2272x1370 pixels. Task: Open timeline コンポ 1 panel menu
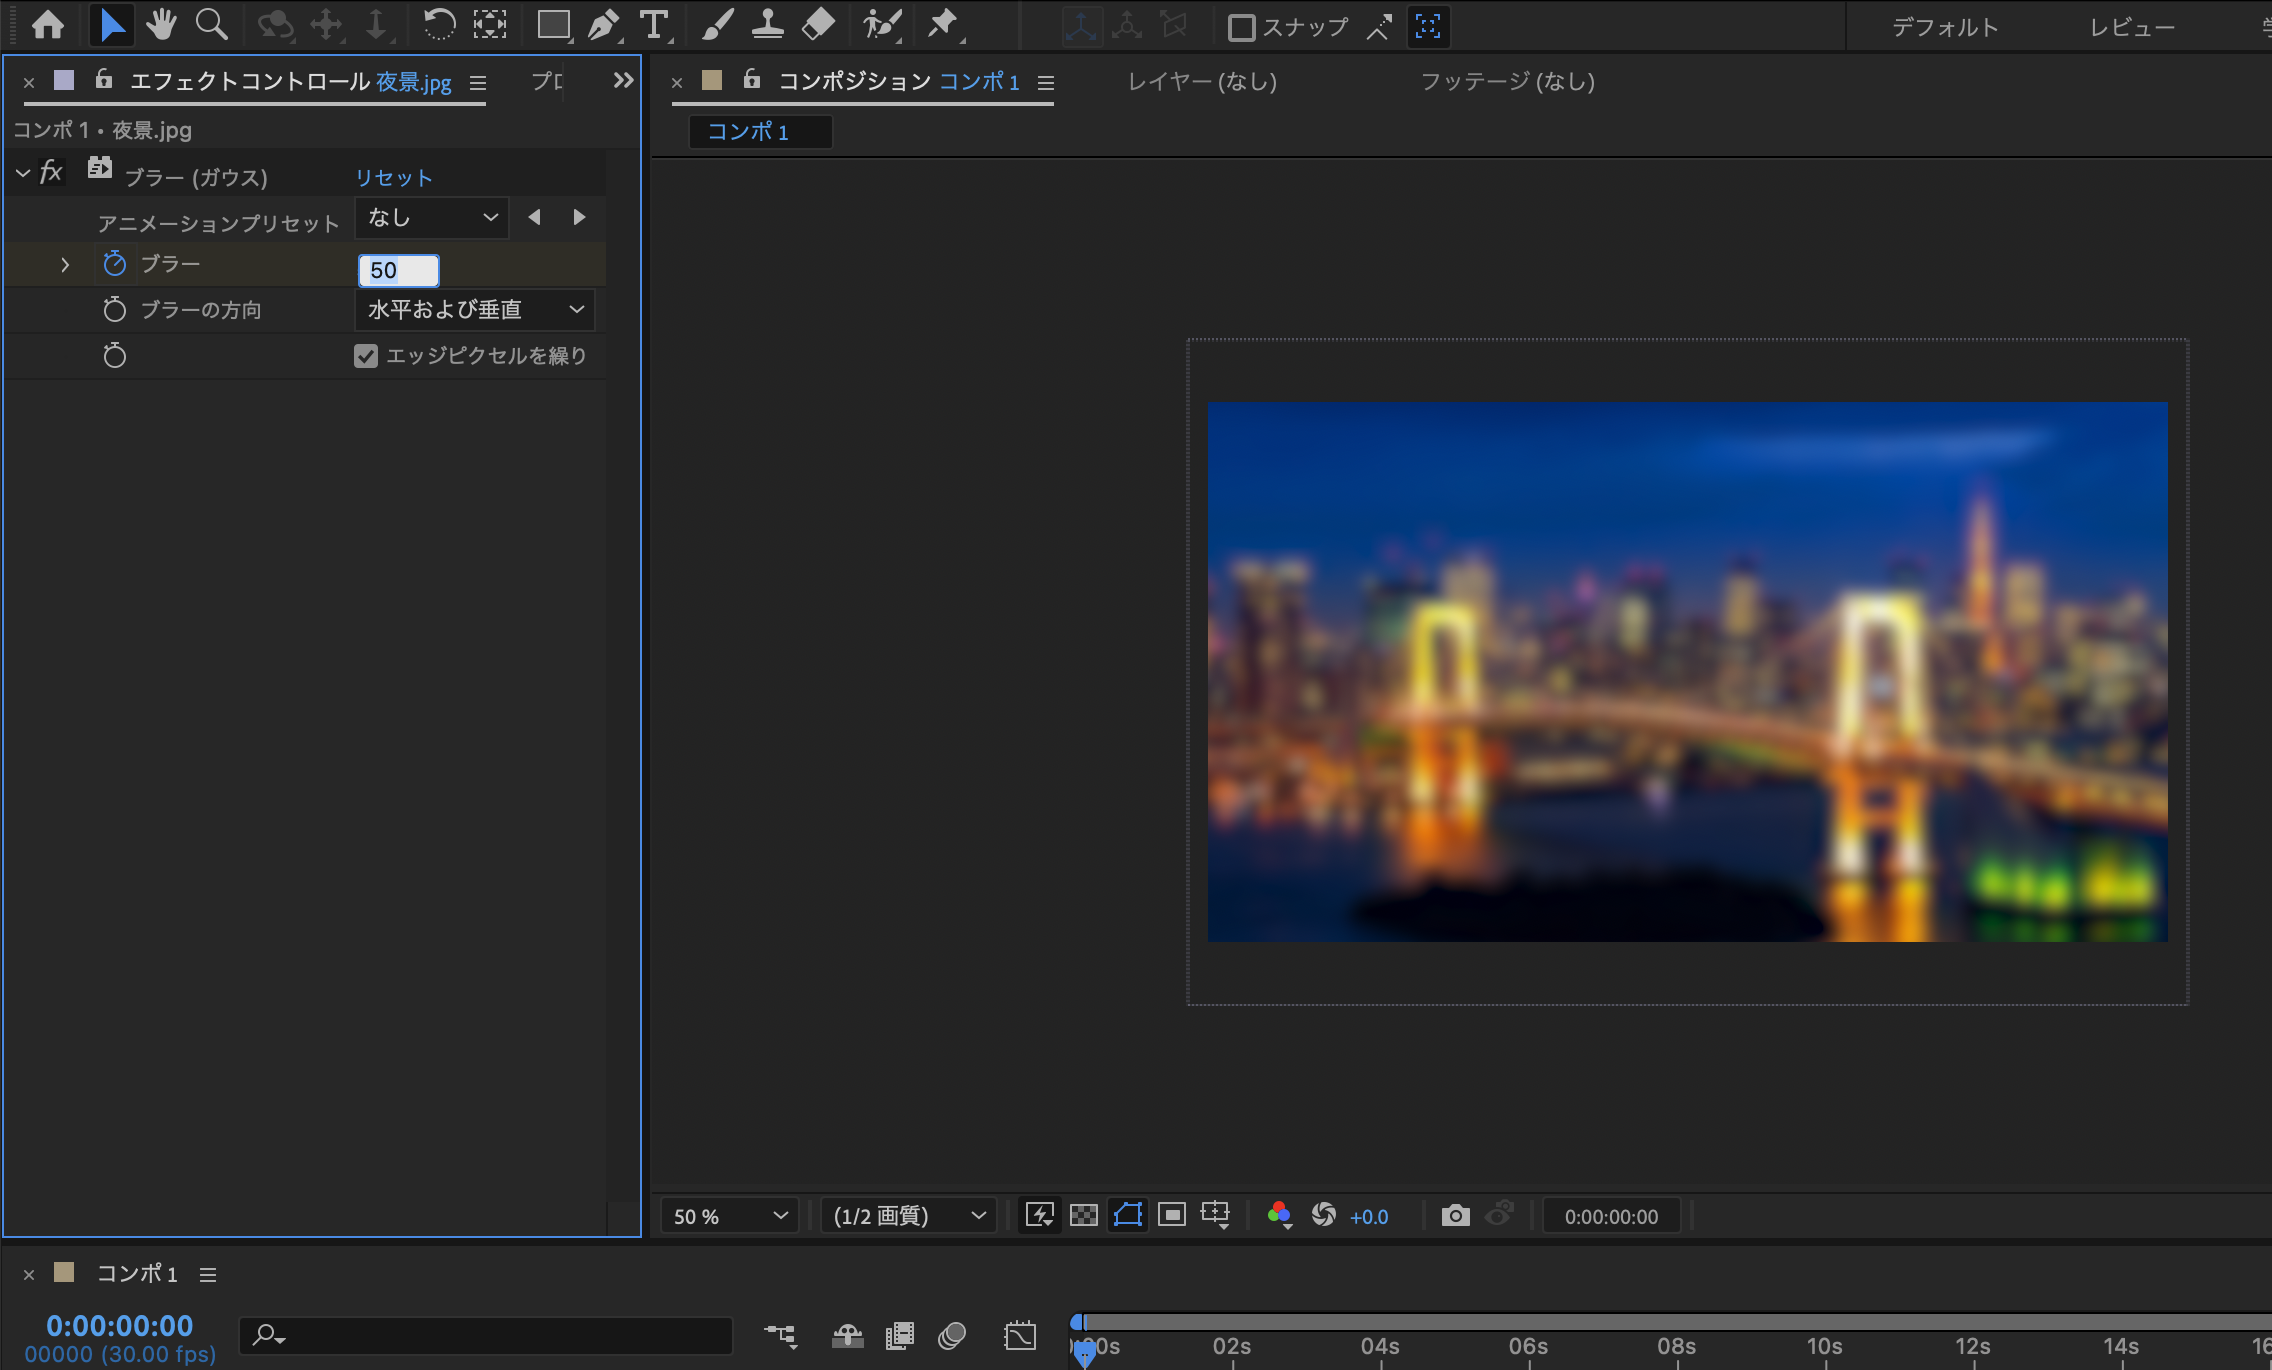tap(208, 1275)
